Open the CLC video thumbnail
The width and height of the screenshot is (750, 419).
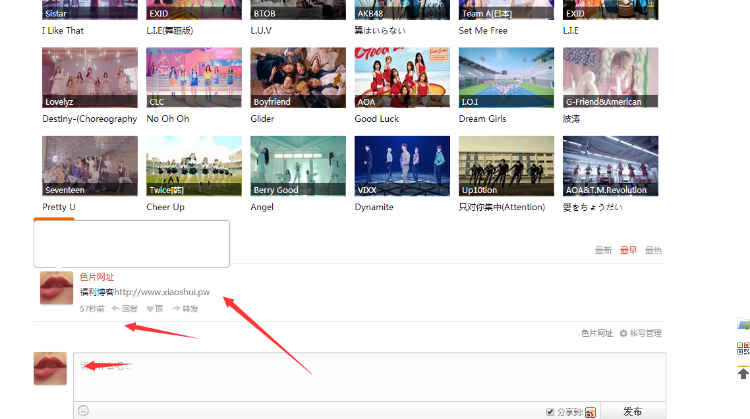(194, 77)
